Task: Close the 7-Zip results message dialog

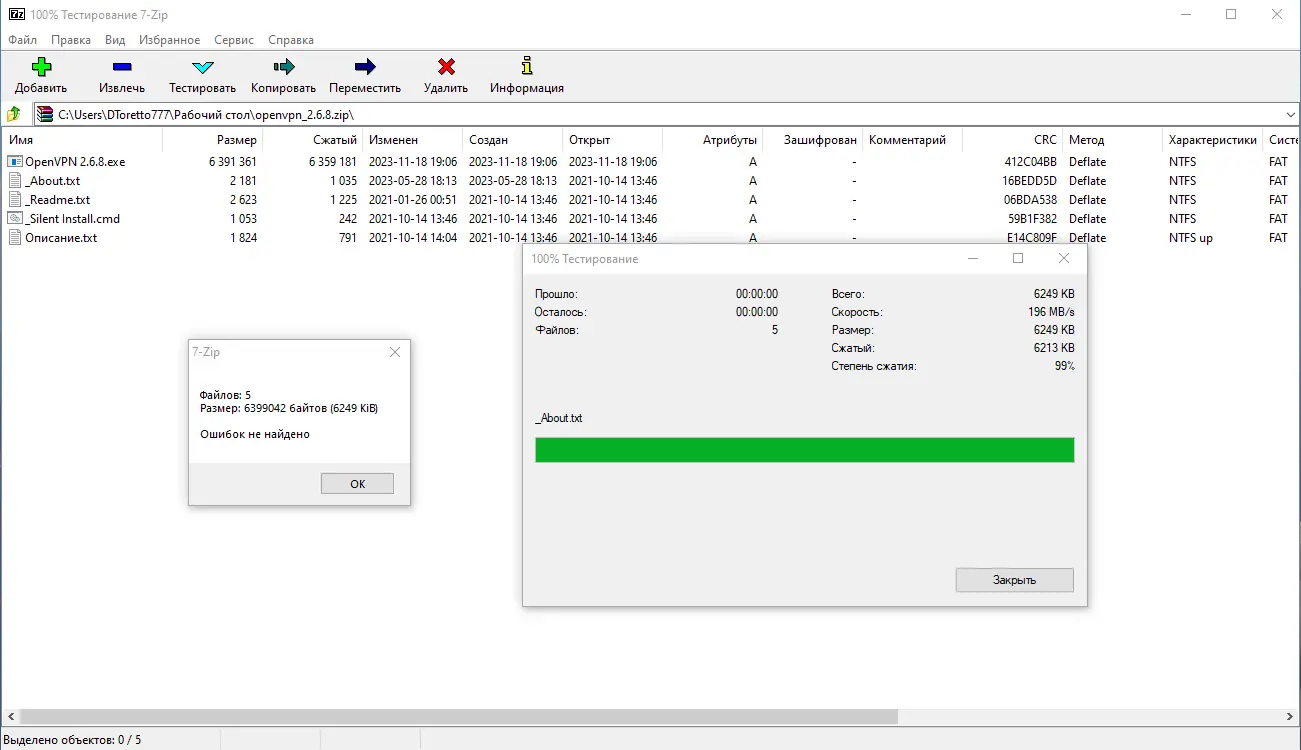Action: click(x=395, y=352)
